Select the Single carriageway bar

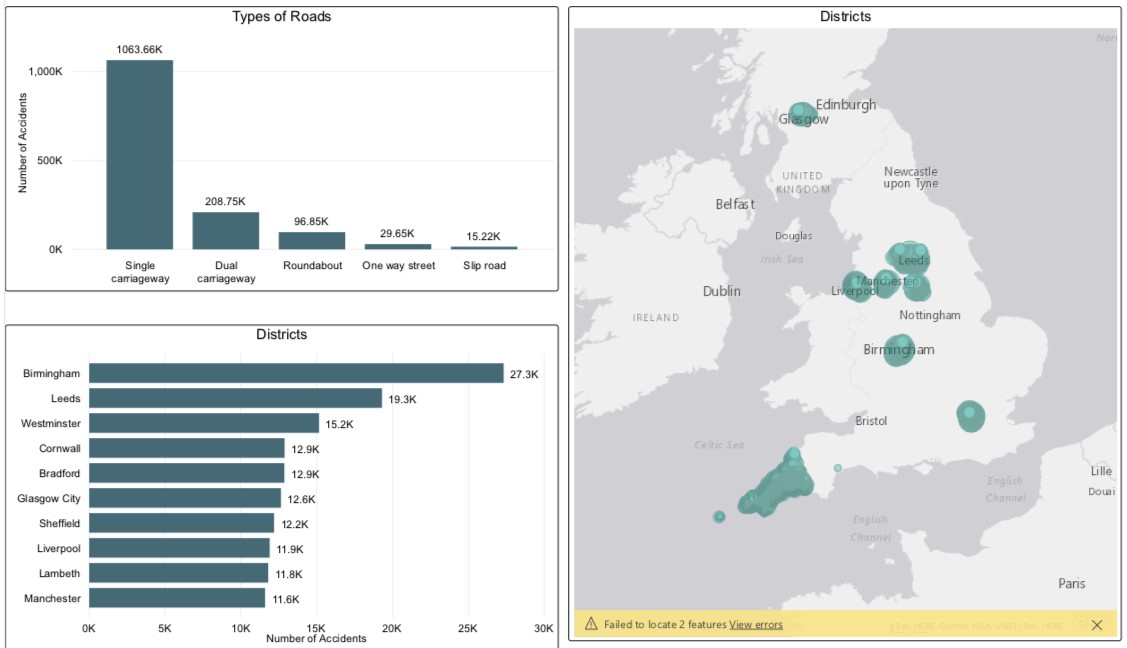(x=140, y=155)
